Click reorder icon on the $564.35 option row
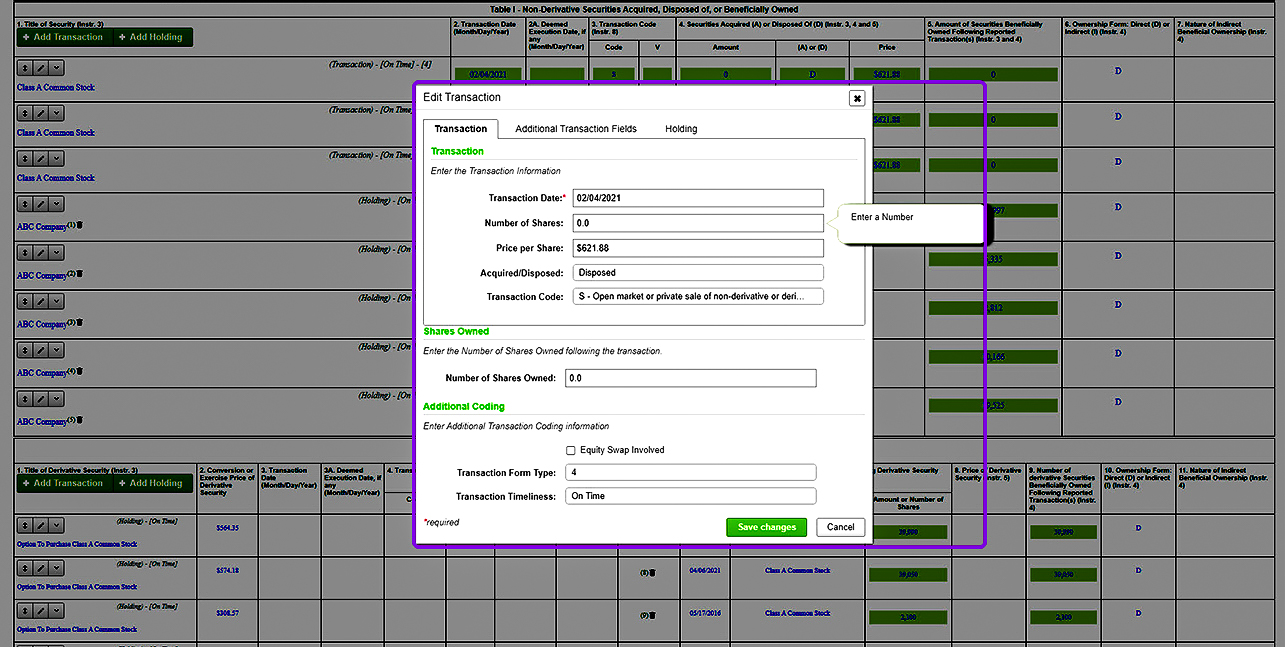Viewport: 1285px width, 647px height. pos(25,525)
